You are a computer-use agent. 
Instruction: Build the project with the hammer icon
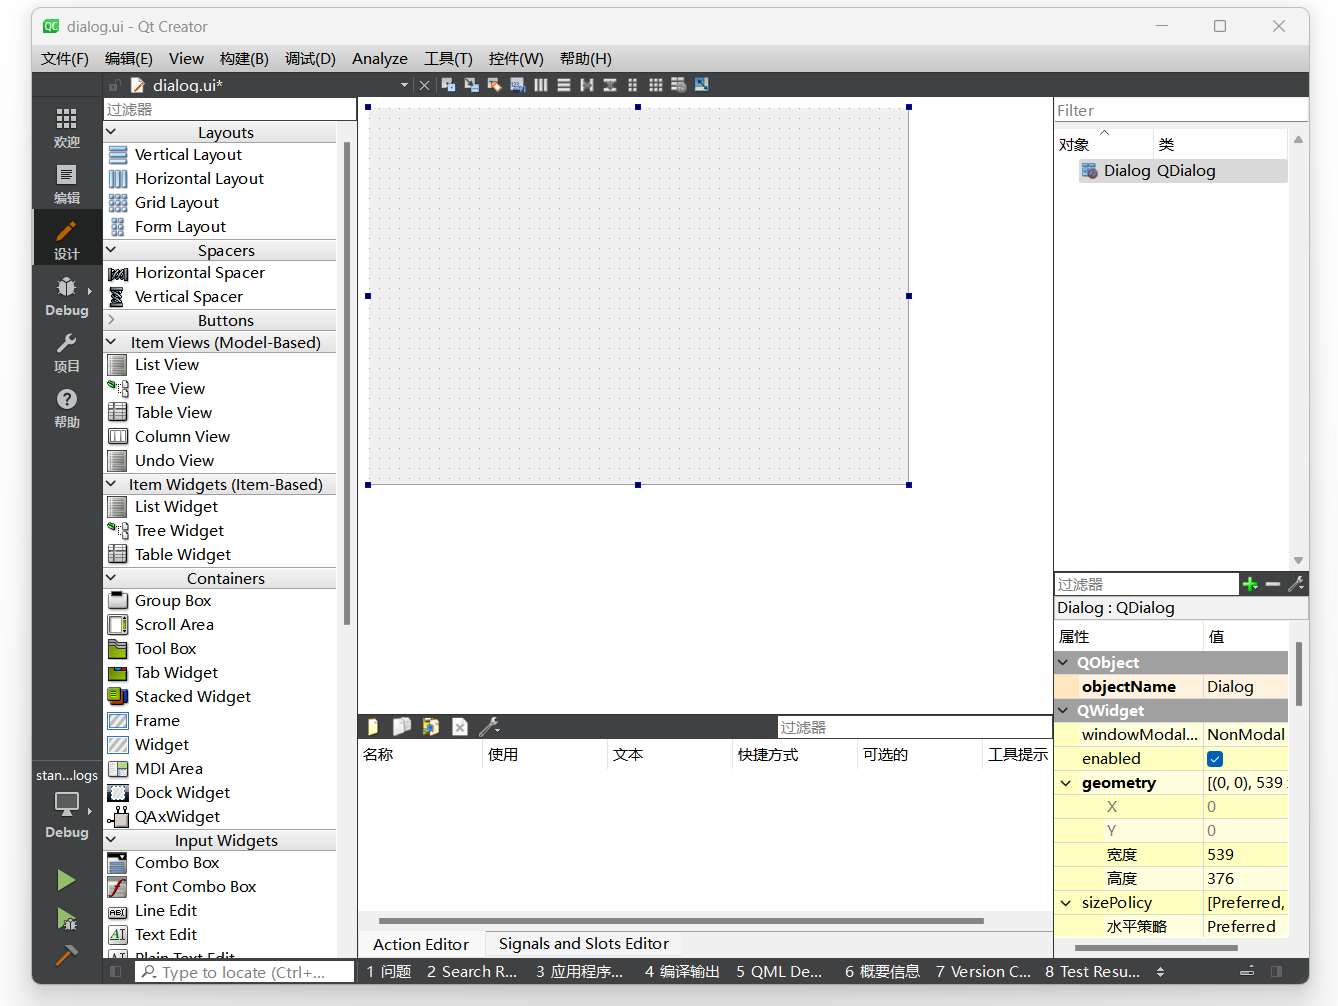(66, 955)
